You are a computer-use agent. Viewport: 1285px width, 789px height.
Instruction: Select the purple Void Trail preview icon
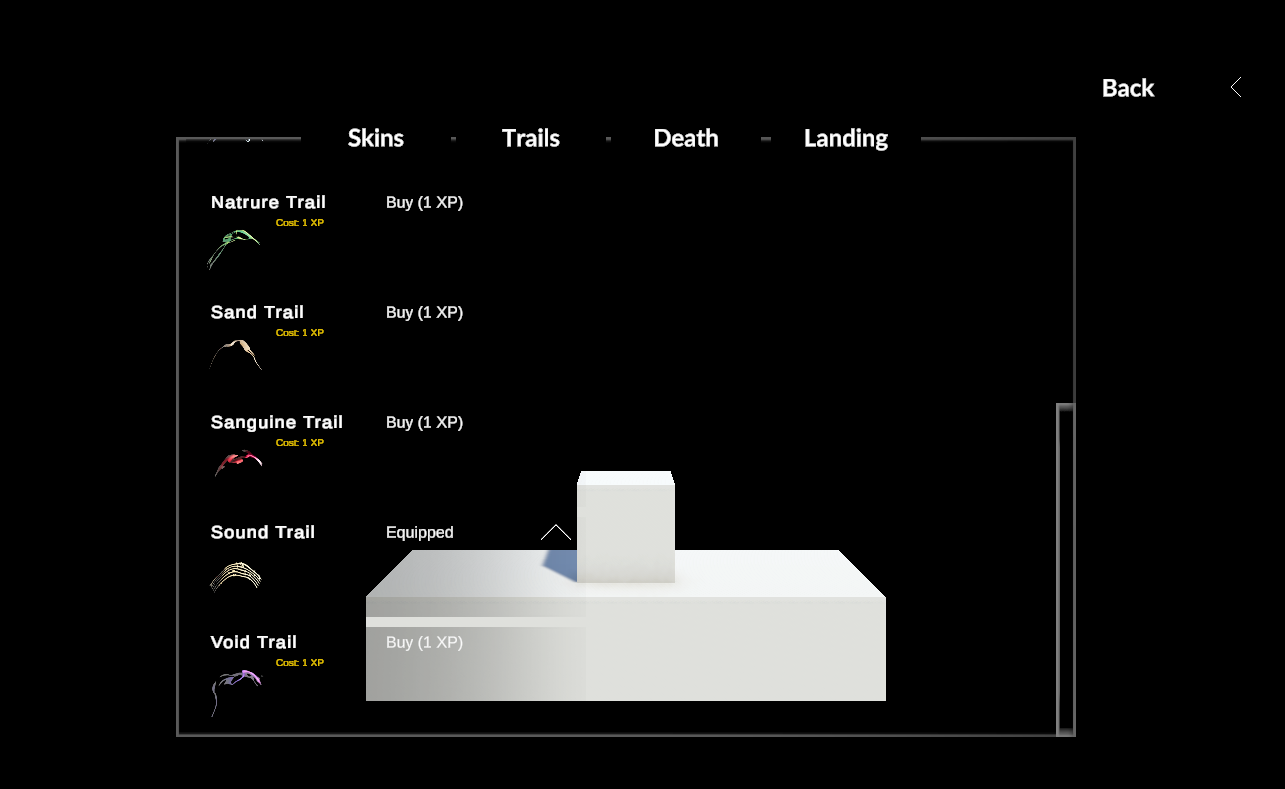click(236, 692)
